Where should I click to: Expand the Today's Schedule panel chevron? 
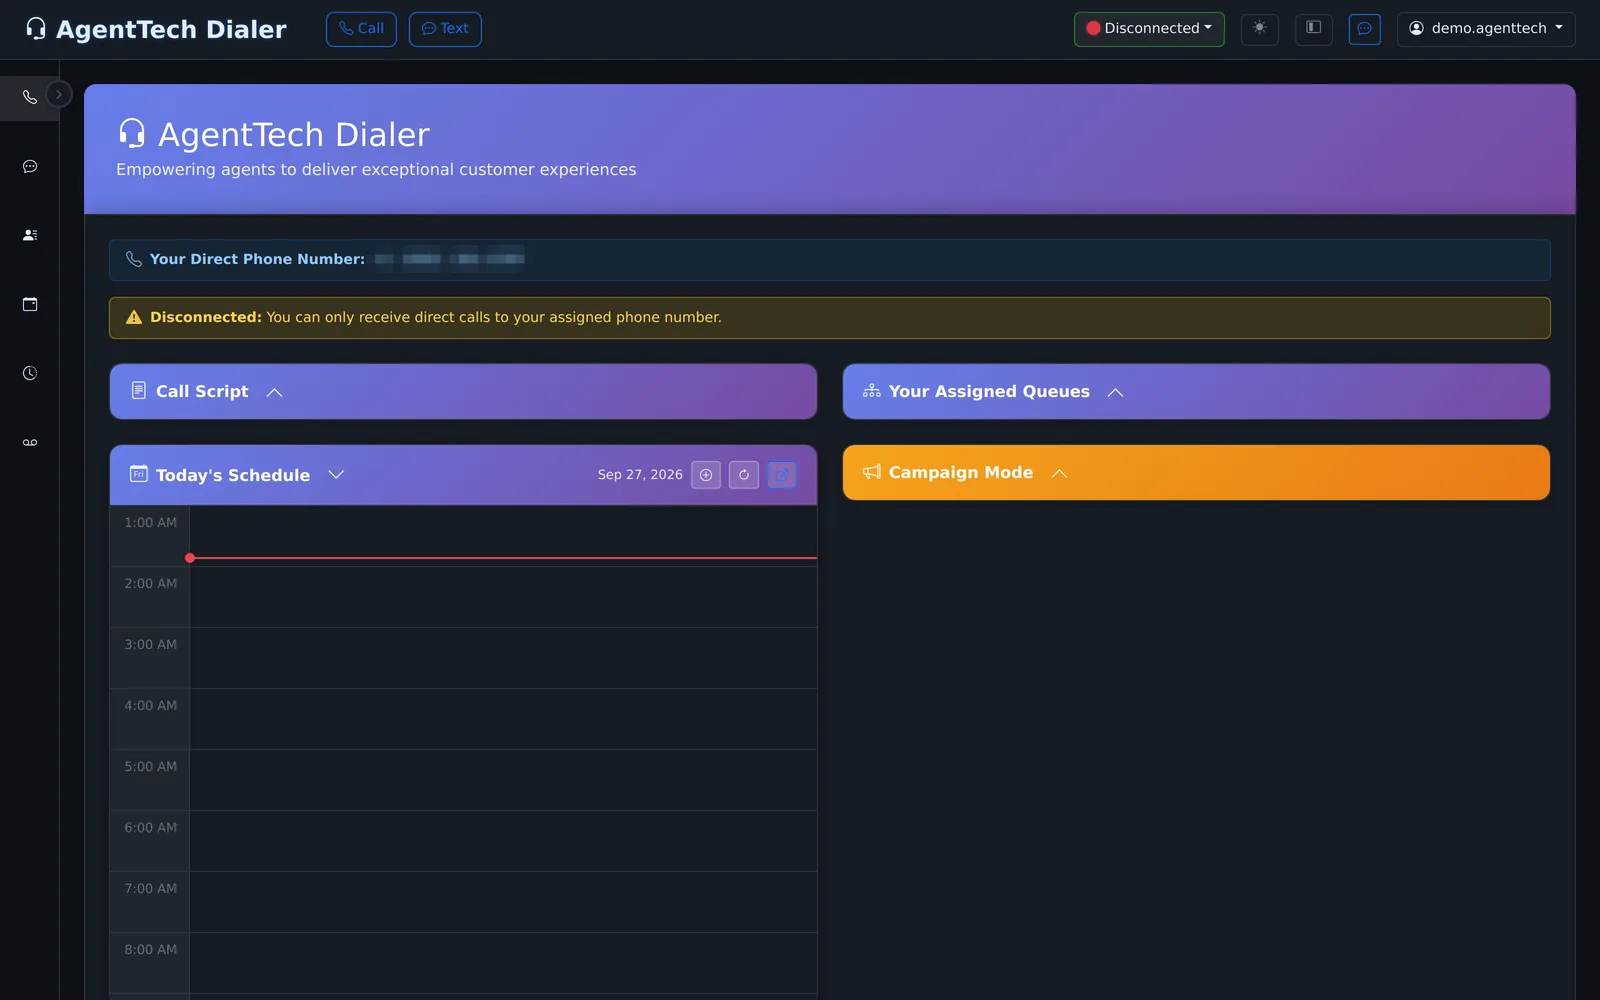click(336, 475)
